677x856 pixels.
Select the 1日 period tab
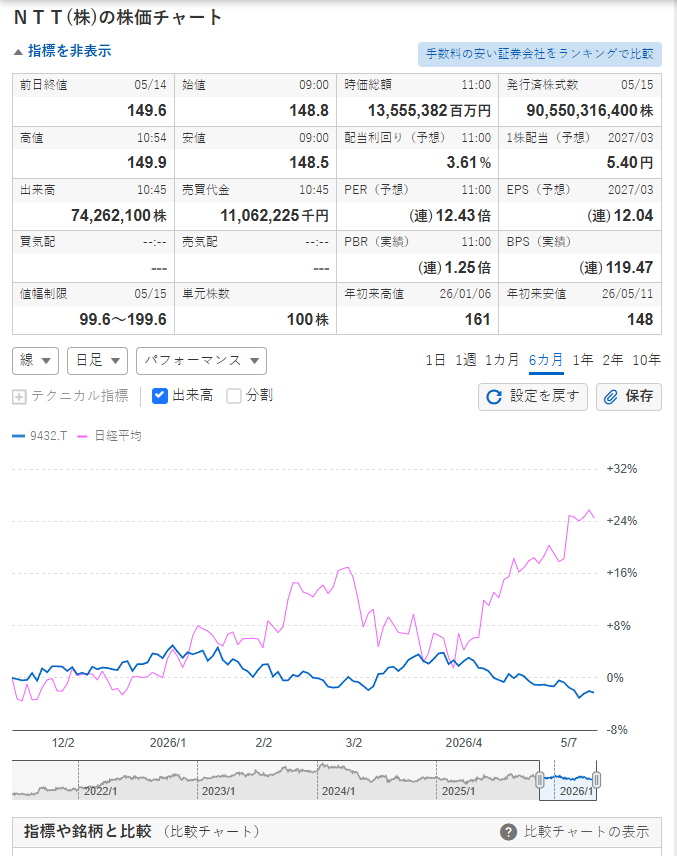[x=435, y=360]
